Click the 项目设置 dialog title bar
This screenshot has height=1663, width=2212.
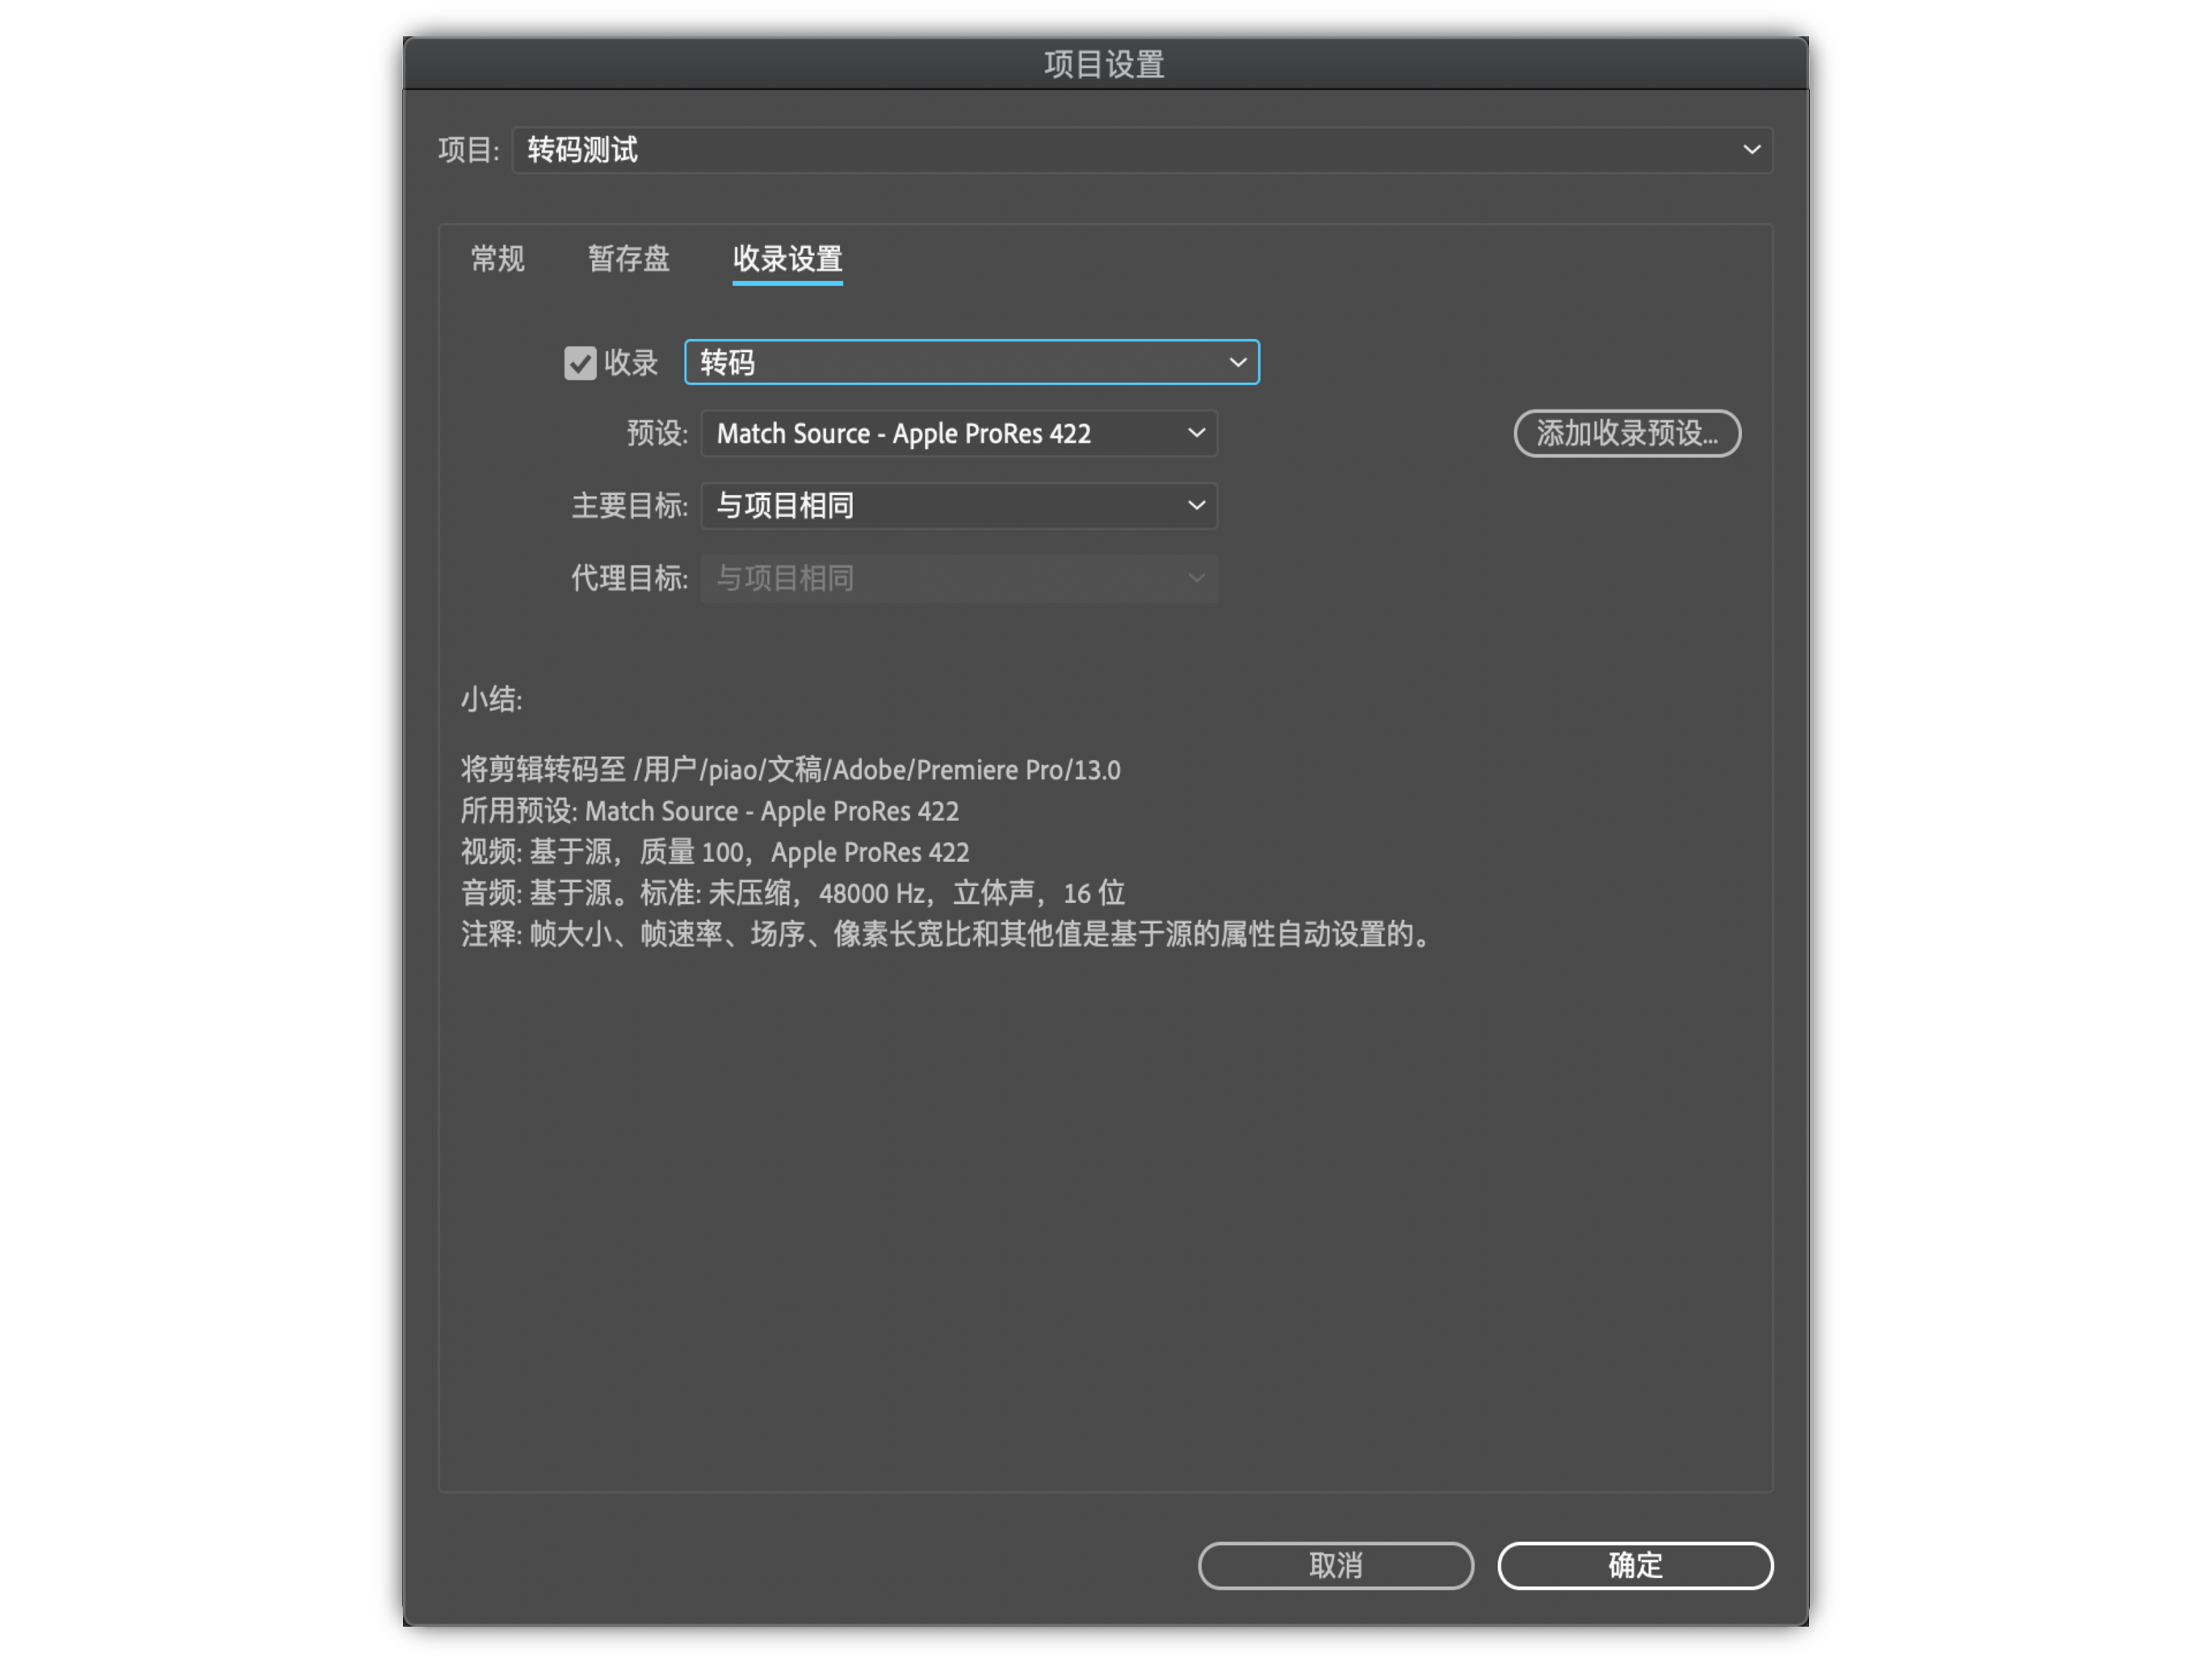[x=1104, y=65]
